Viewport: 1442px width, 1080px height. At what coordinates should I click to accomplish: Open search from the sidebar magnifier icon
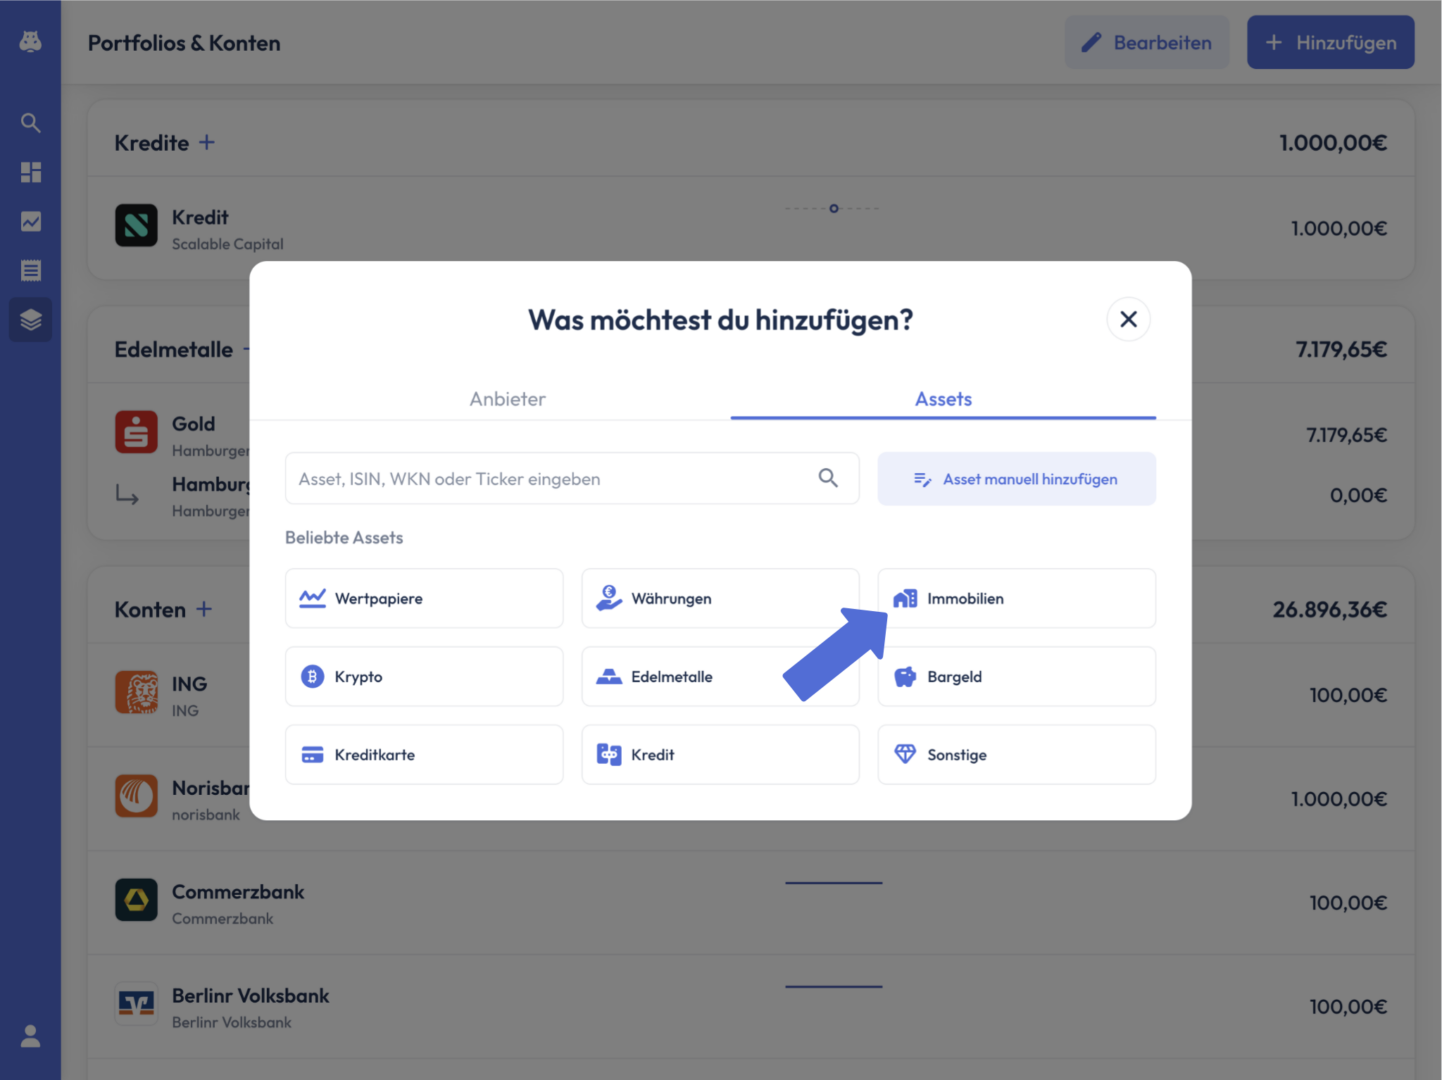[31, 123]
